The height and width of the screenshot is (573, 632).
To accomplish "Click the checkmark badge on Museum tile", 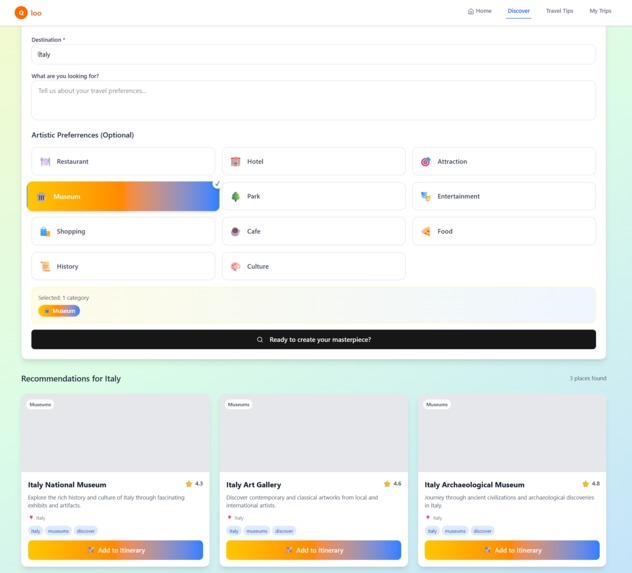I will [217, 183].
